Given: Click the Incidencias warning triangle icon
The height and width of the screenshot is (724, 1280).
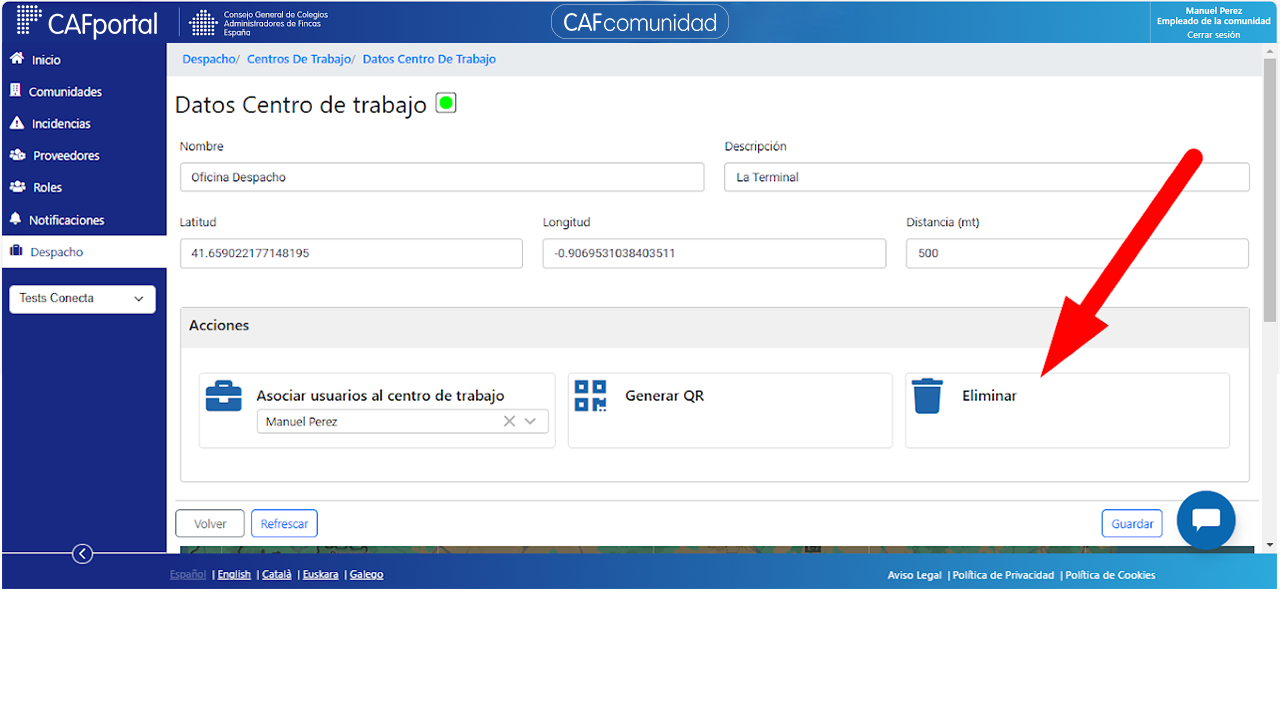Looking at the screenshot, I should (x=16, y=123).
